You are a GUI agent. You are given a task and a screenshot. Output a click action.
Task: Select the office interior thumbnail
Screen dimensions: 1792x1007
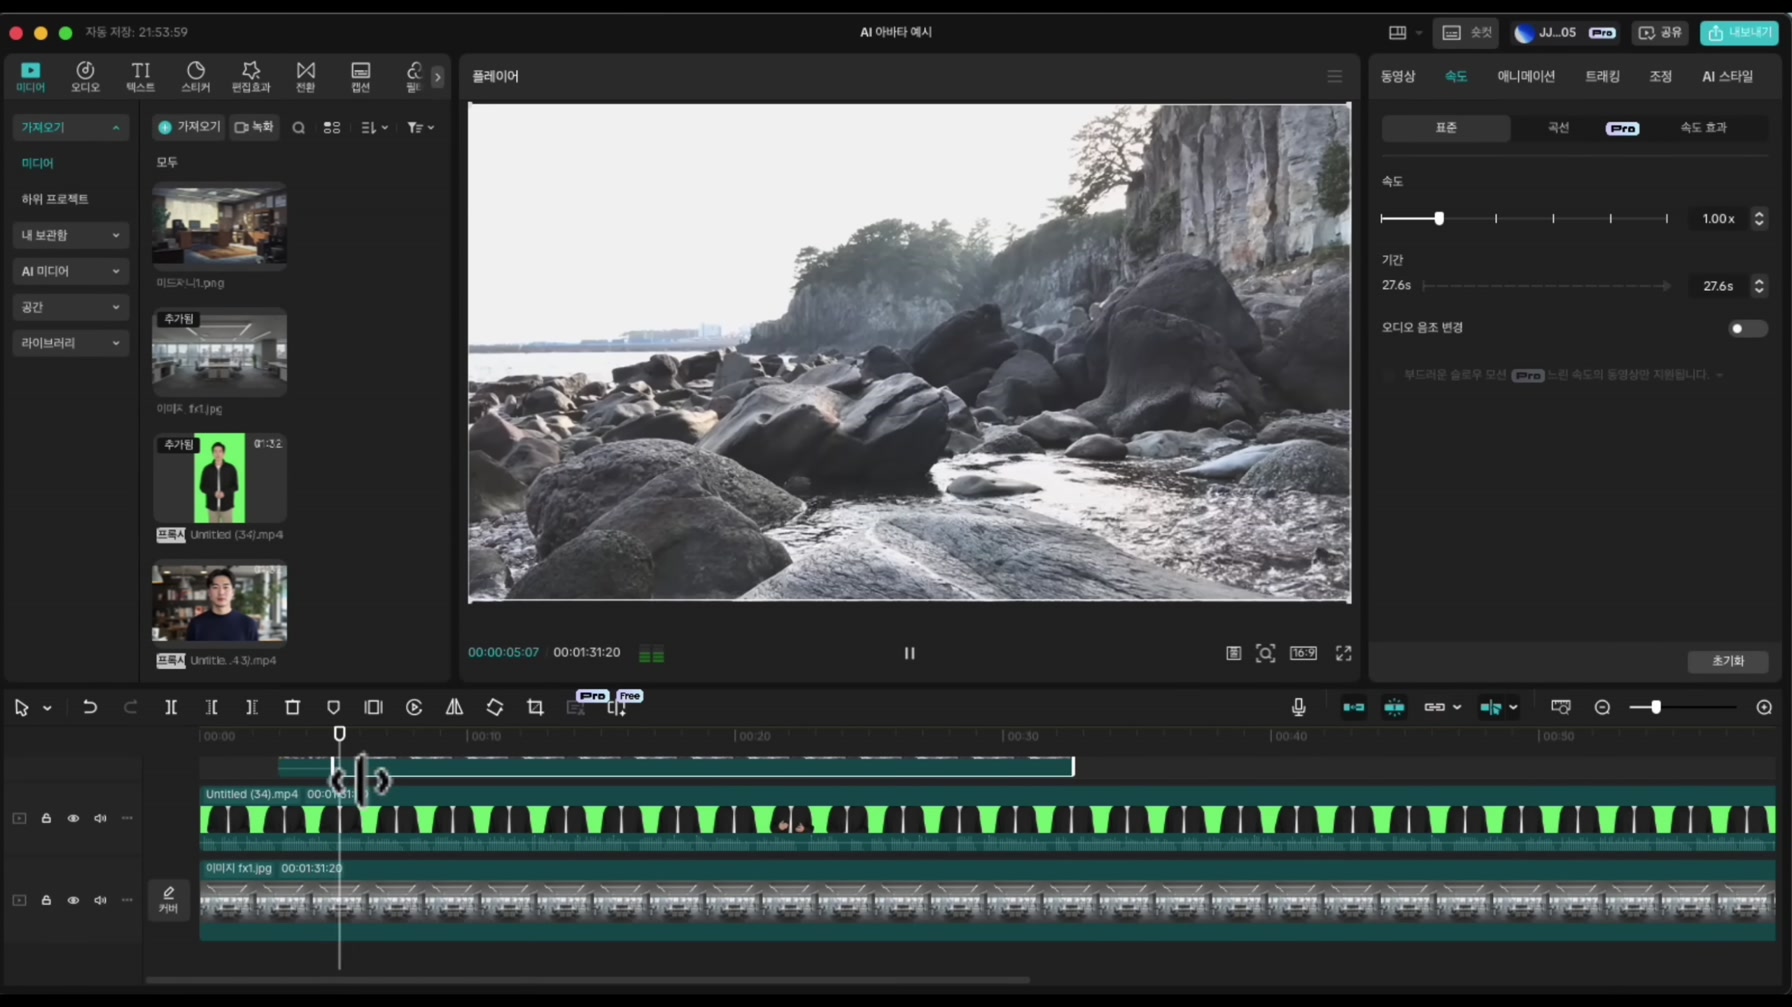coord(219,226)
